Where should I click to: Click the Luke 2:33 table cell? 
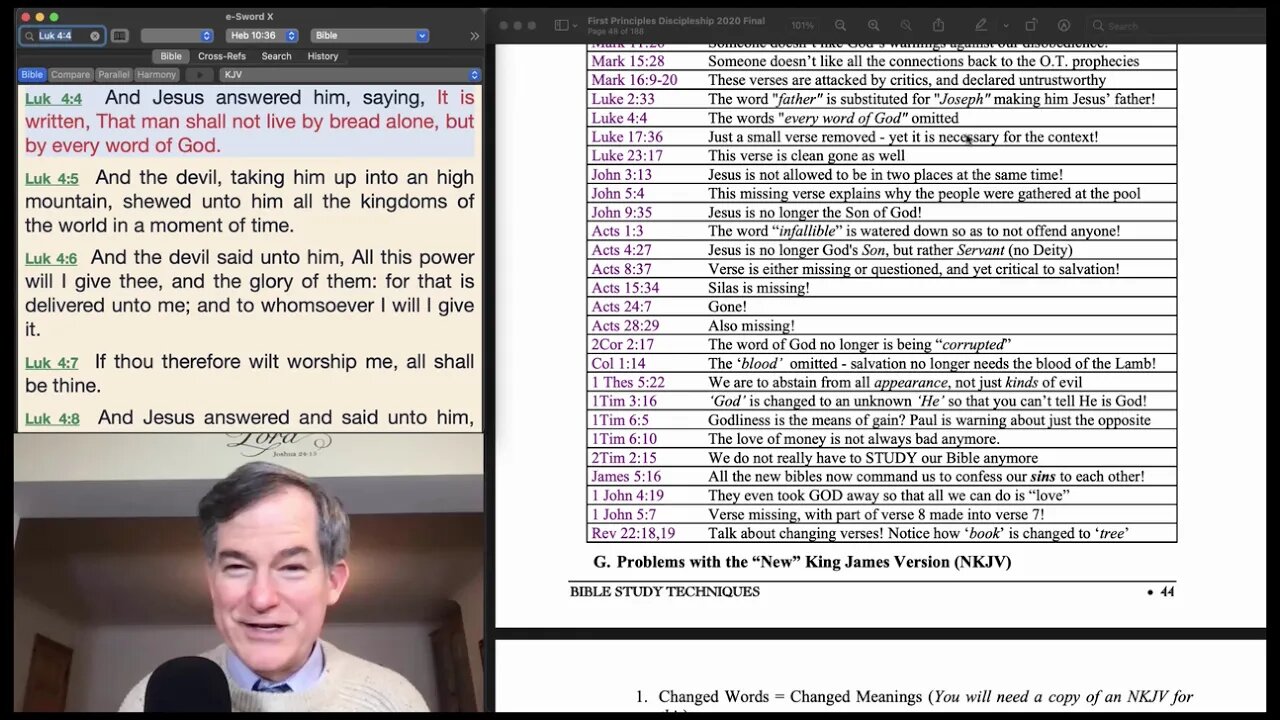tap(623, 99)
